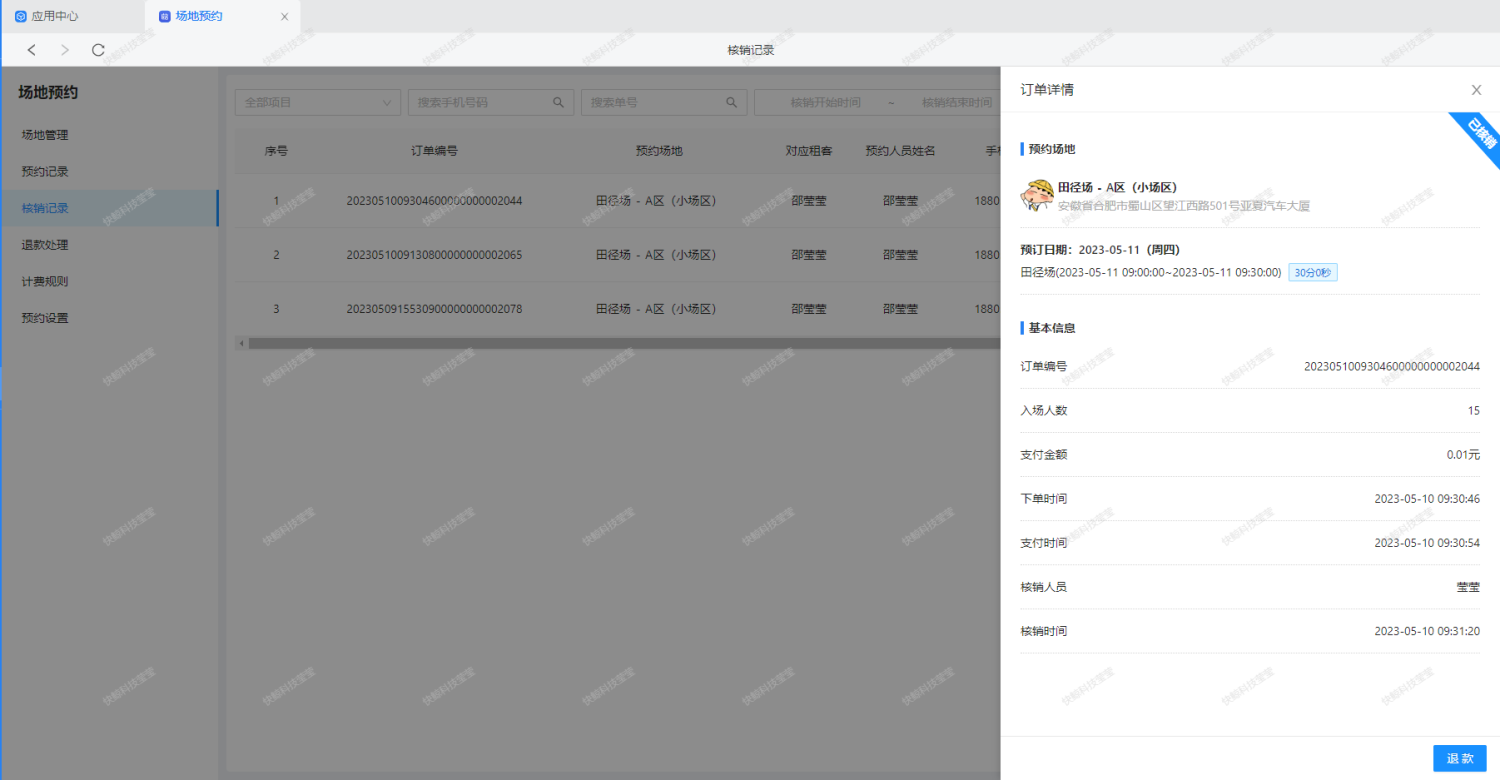
Task: Click order number 202305091553090000000002078 in the table
Action: pos(434,309)
